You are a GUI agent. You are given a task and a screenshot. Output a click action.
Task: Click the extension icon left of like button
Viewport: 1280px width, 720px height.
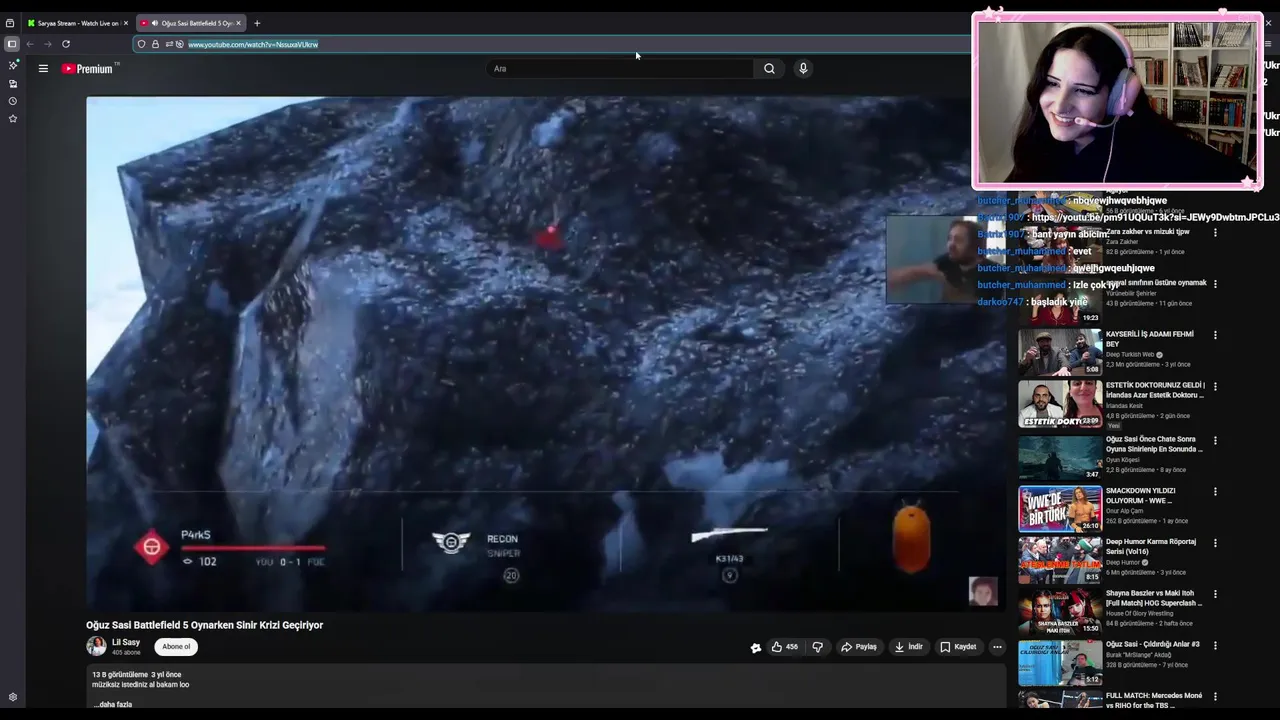(756, 647)
